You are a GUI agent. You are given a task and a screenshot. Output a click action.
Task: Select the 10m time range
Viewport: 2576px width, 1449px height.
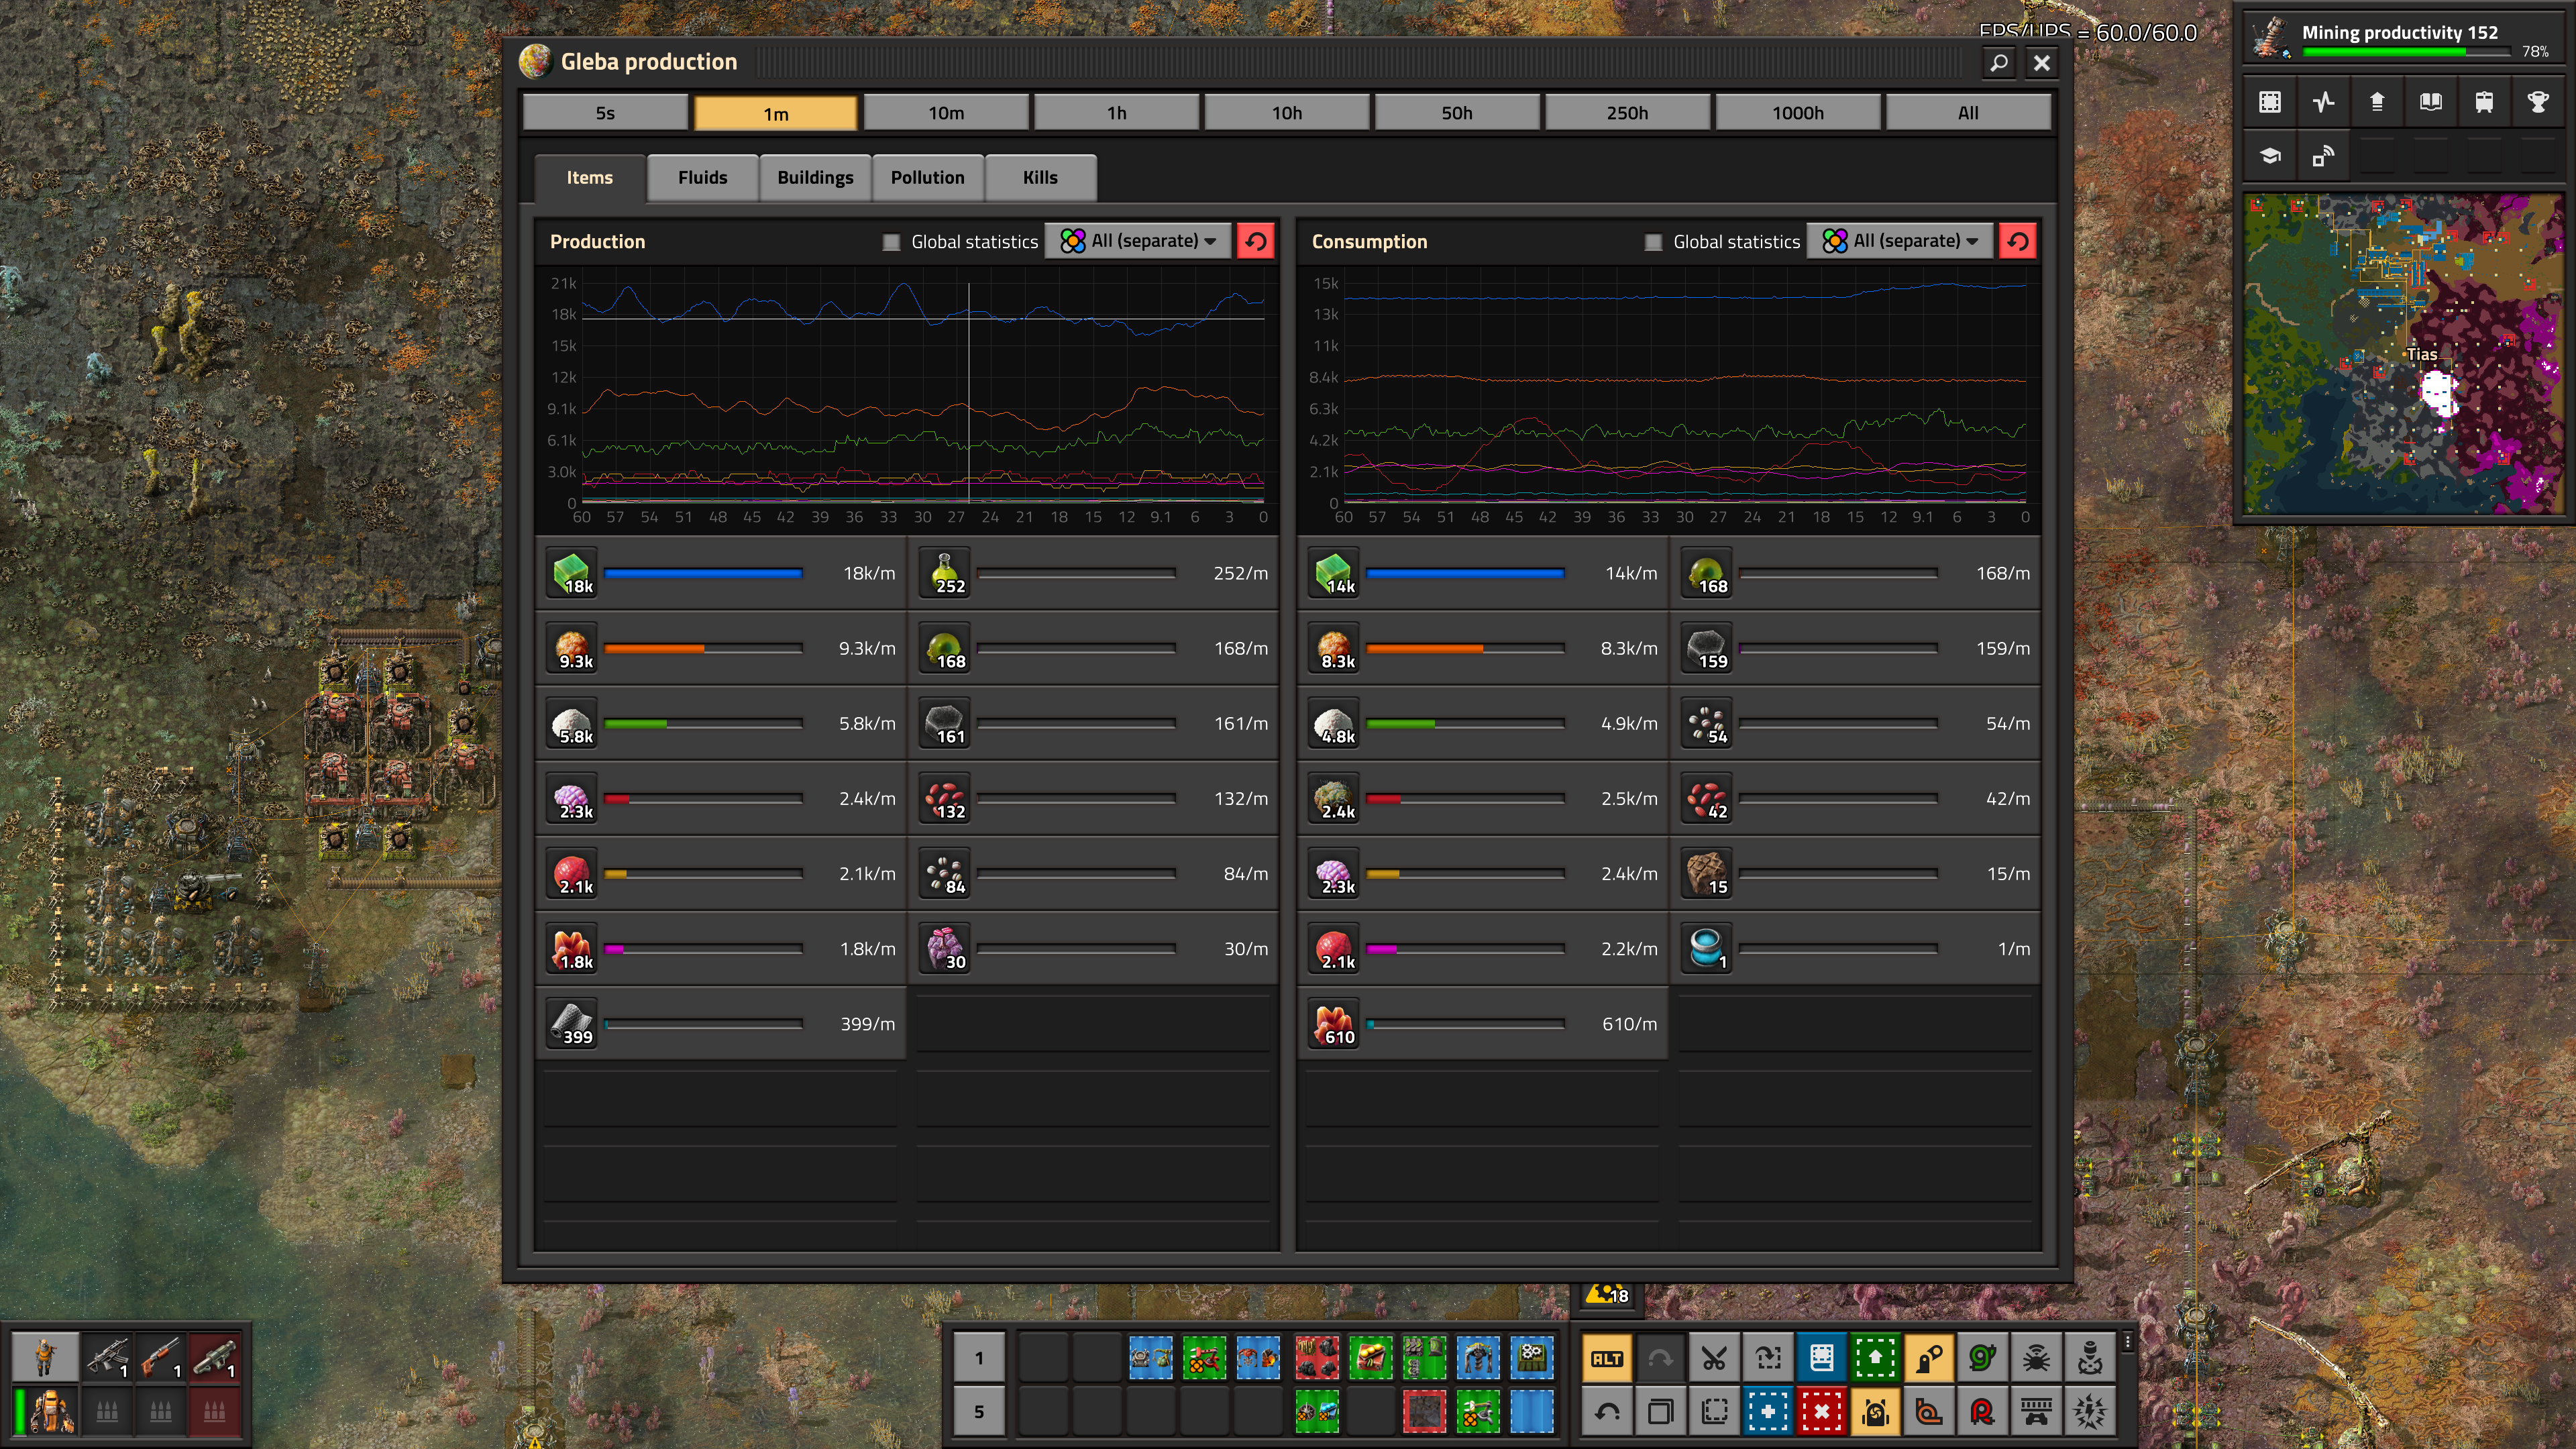tap(946, 113)
